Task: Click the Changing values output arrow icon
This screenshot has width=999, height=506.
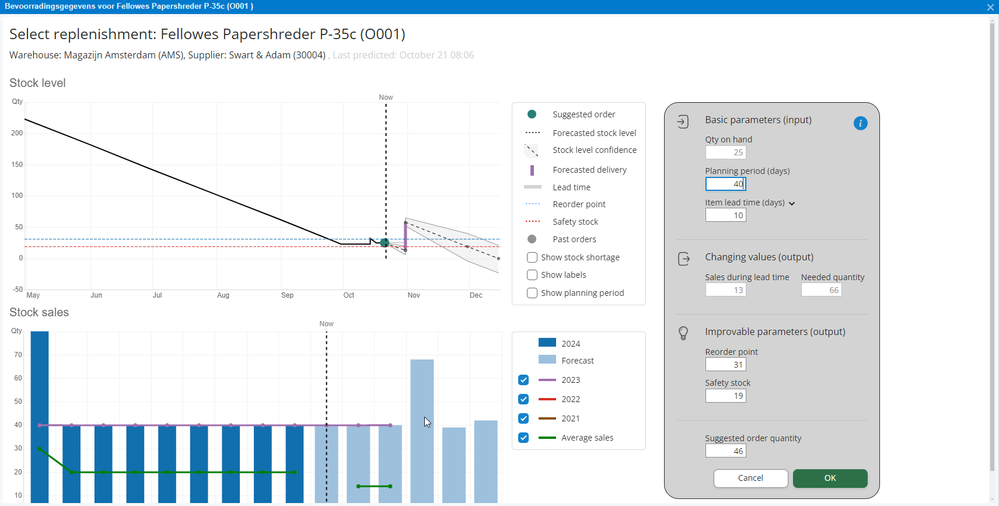Action: click(683, 259)
